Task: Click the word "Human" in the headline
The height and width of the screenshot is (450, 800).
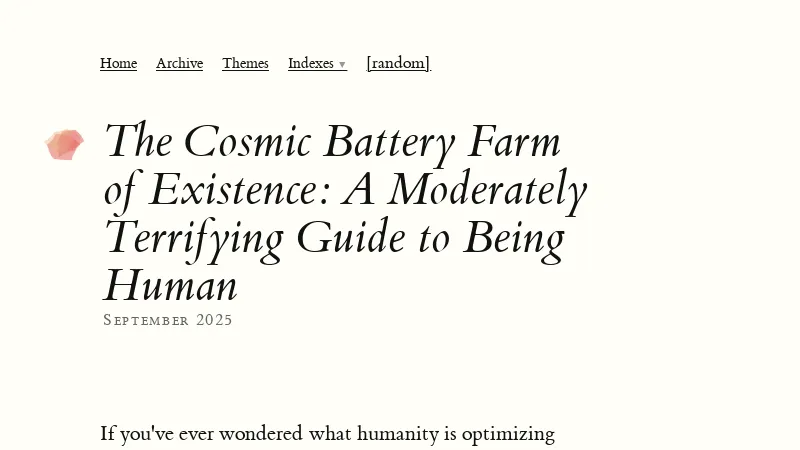Action: [170, 286]
